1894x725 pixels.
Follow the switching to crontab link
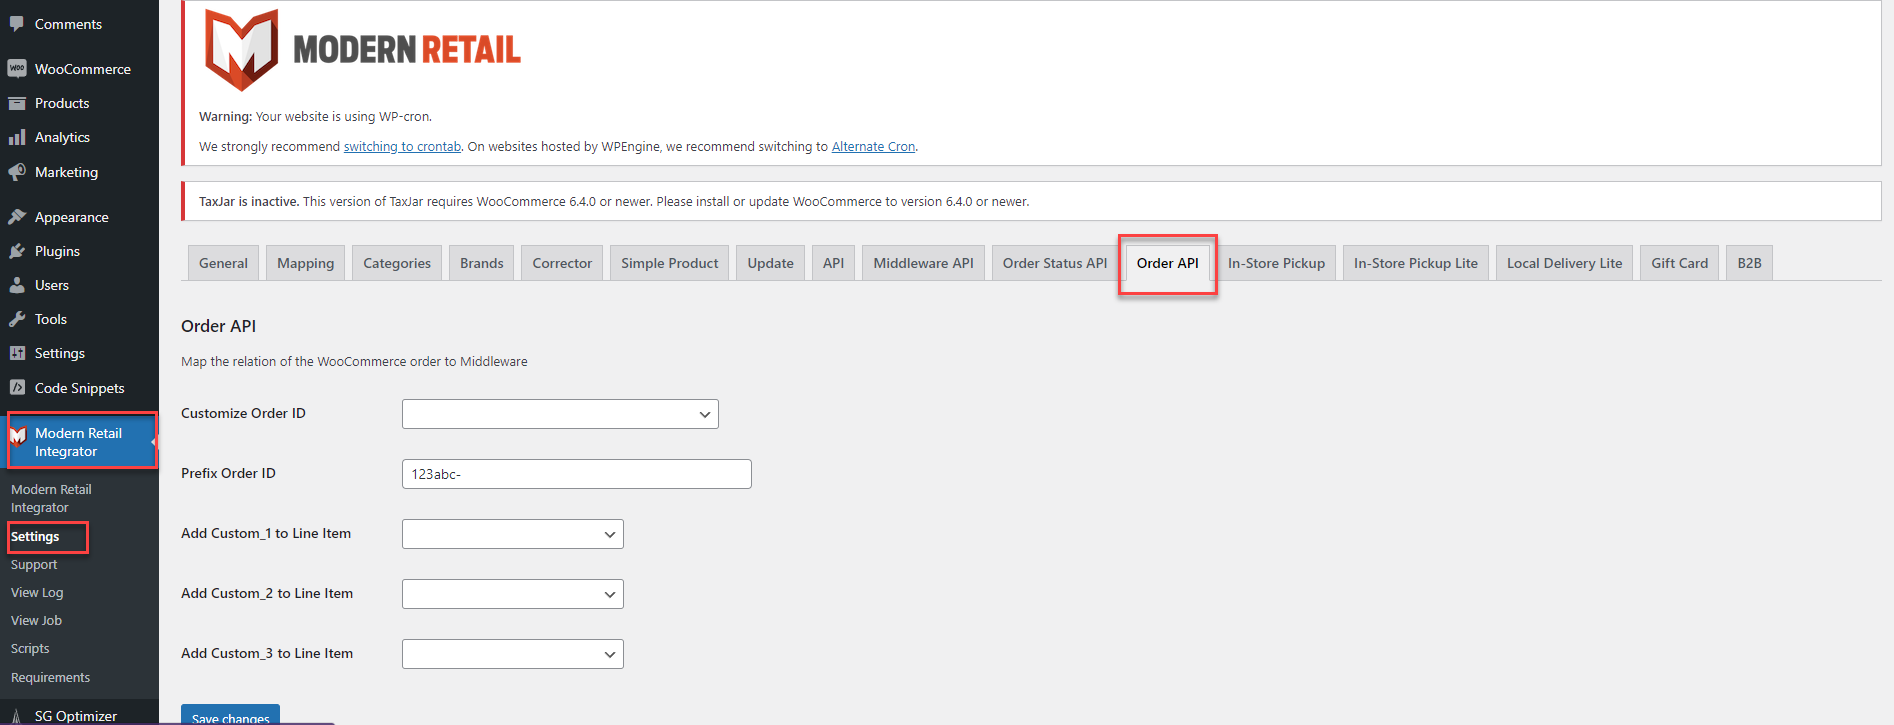coord(402,146)
